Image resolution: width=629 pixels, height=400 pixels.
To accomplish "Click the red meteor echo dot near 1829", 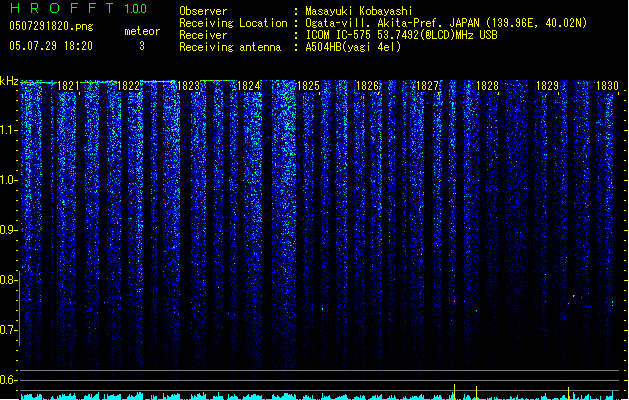I will pyautogui.click(x=568, y=303).
